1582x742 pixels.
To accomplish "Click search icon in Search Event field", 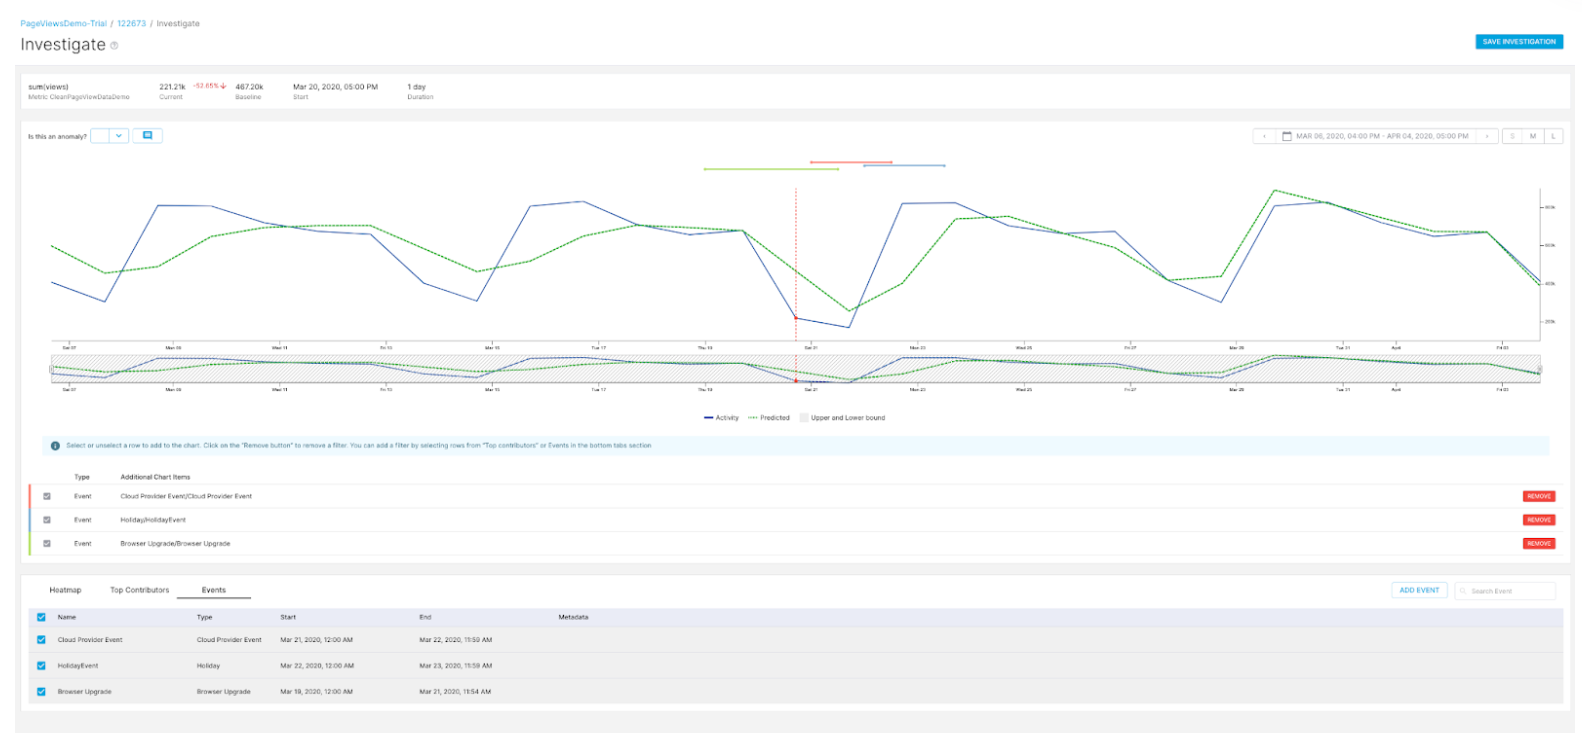I will (1463, 591).
